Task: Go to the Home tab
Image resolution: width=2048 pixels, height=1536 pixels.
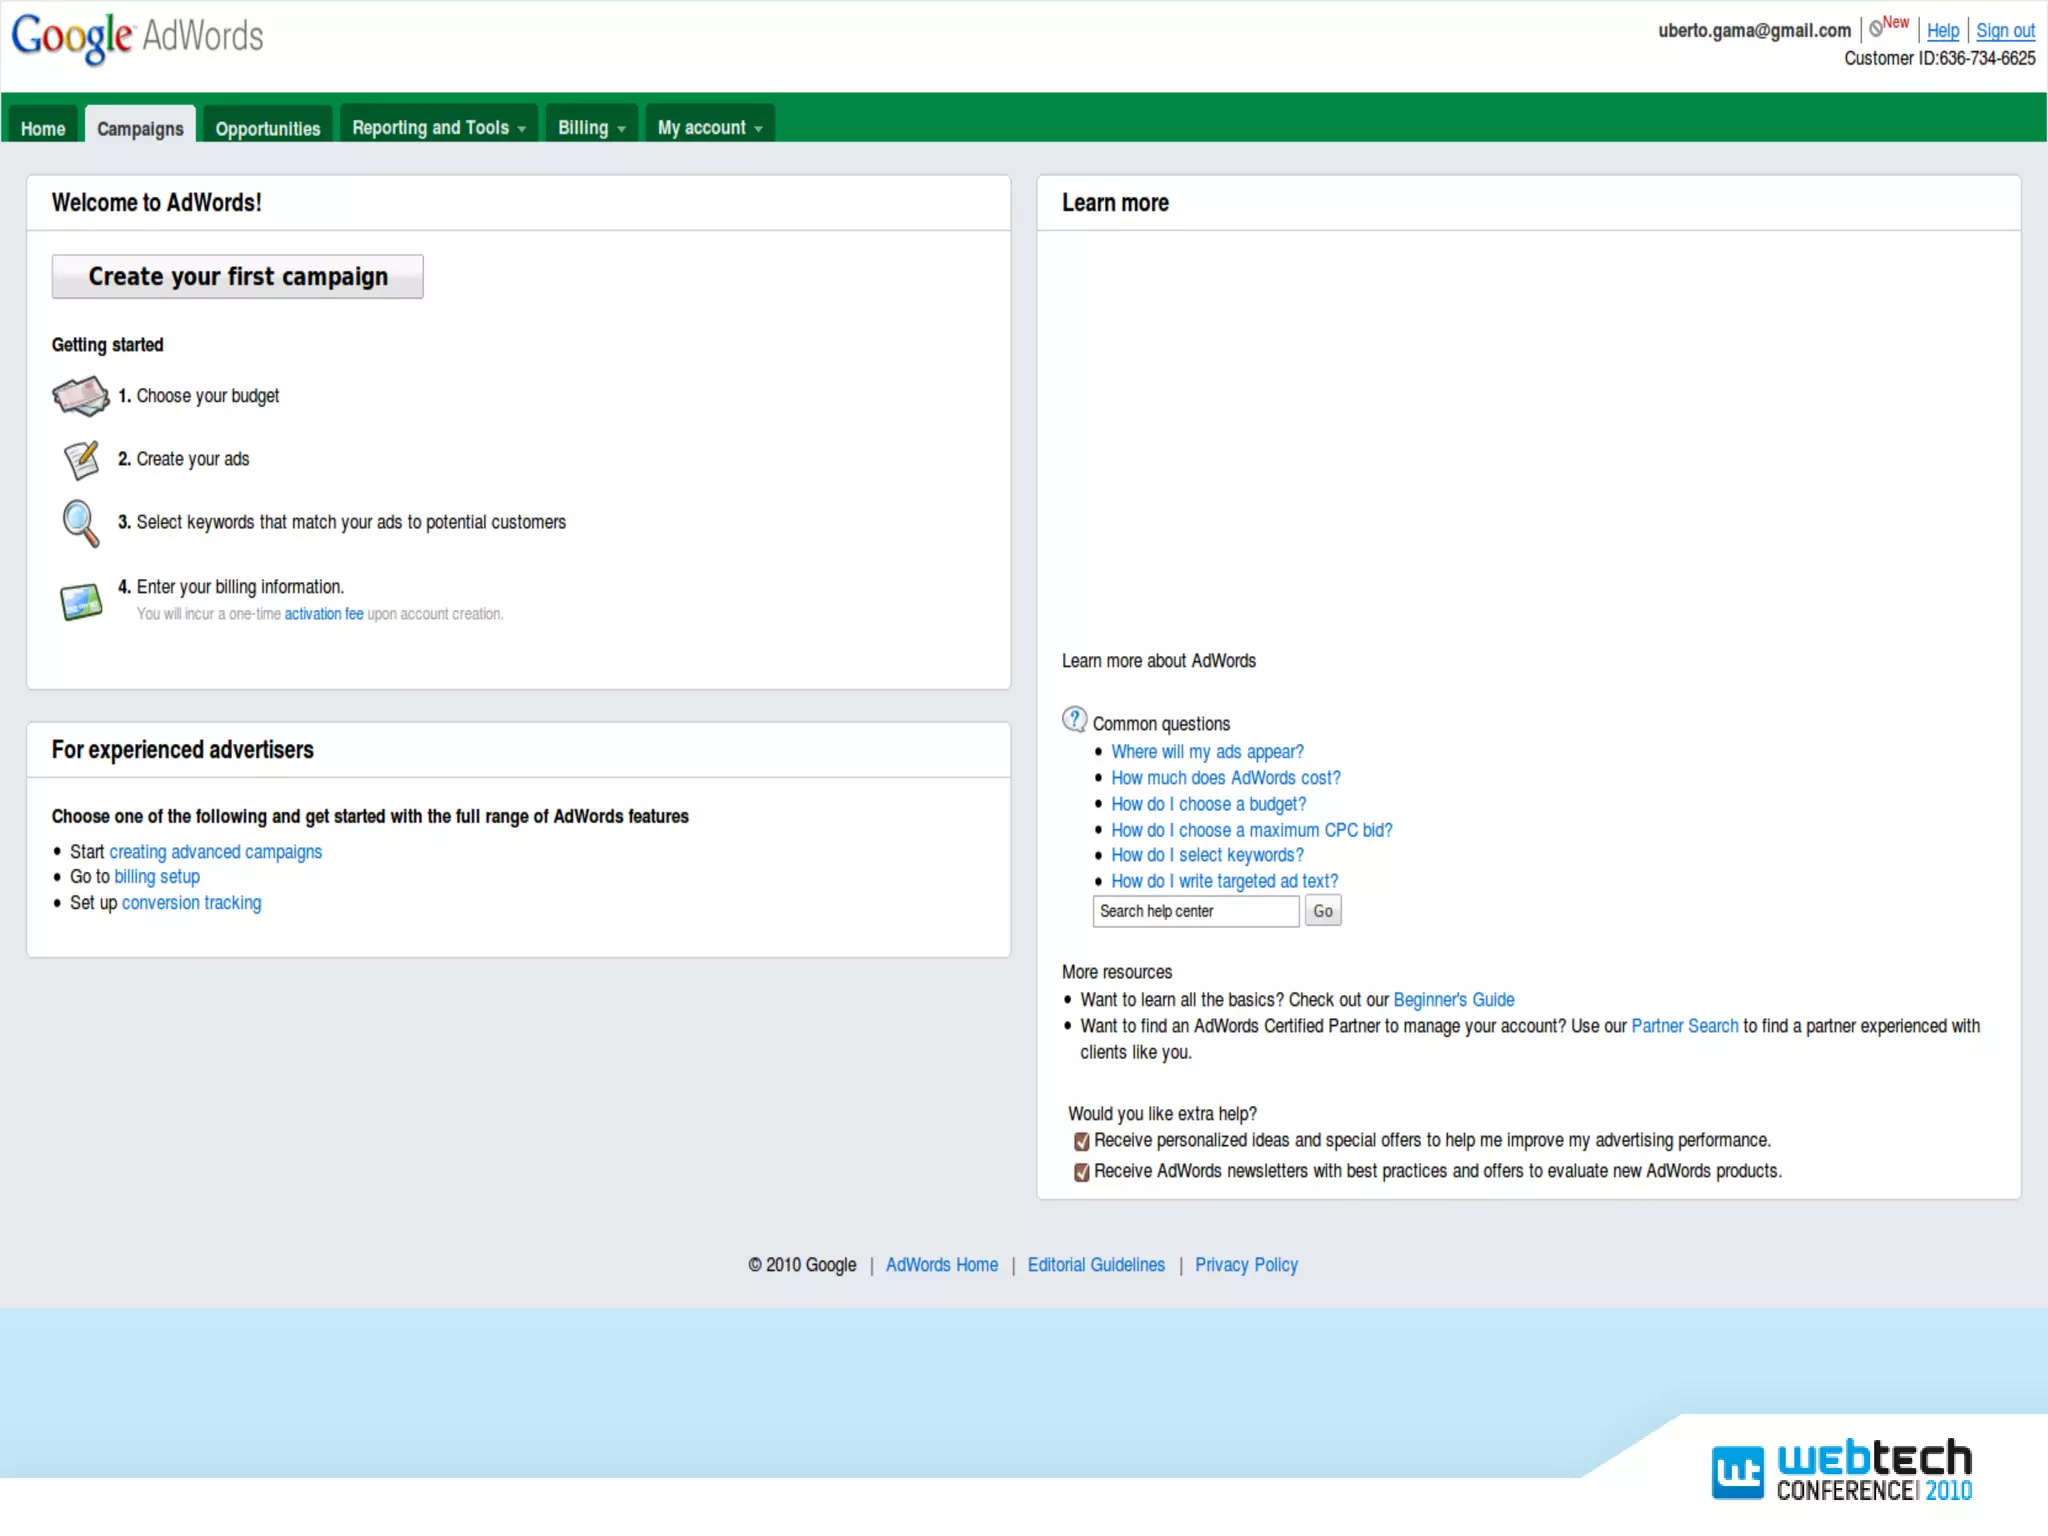Action: point(43,129)
